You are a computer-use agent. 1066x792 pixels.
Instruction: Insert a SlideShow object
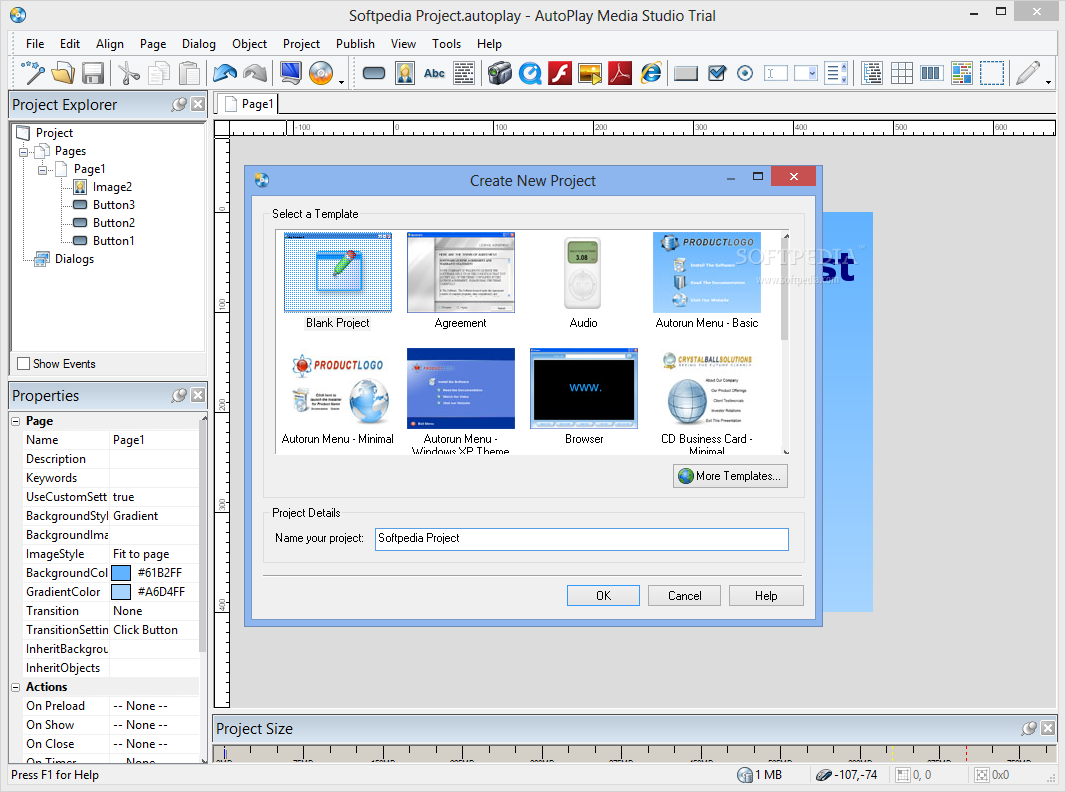click(589, 73)
